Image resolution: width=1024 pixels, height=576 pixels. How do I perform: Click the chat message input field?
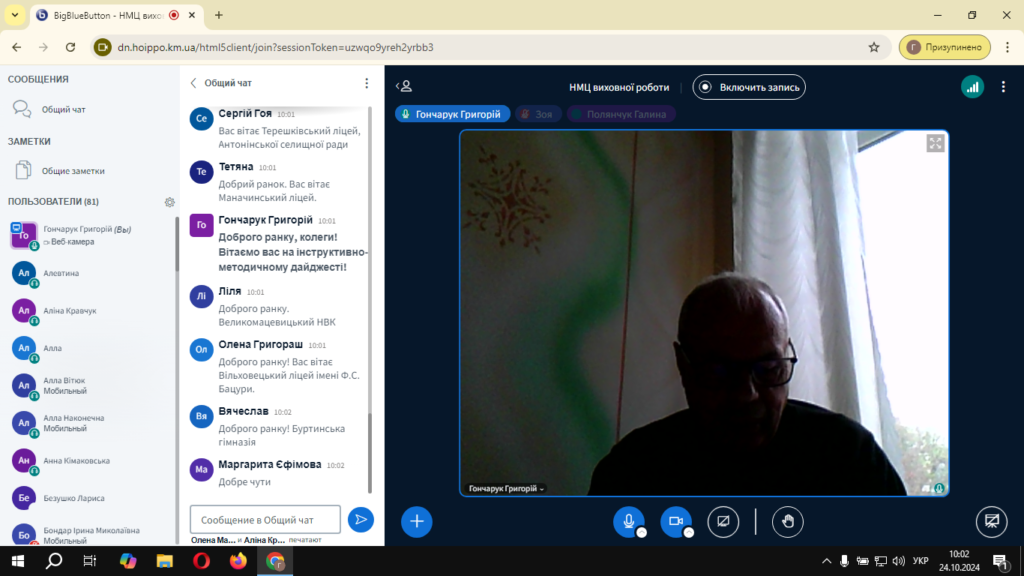click(x=265, y=520)
